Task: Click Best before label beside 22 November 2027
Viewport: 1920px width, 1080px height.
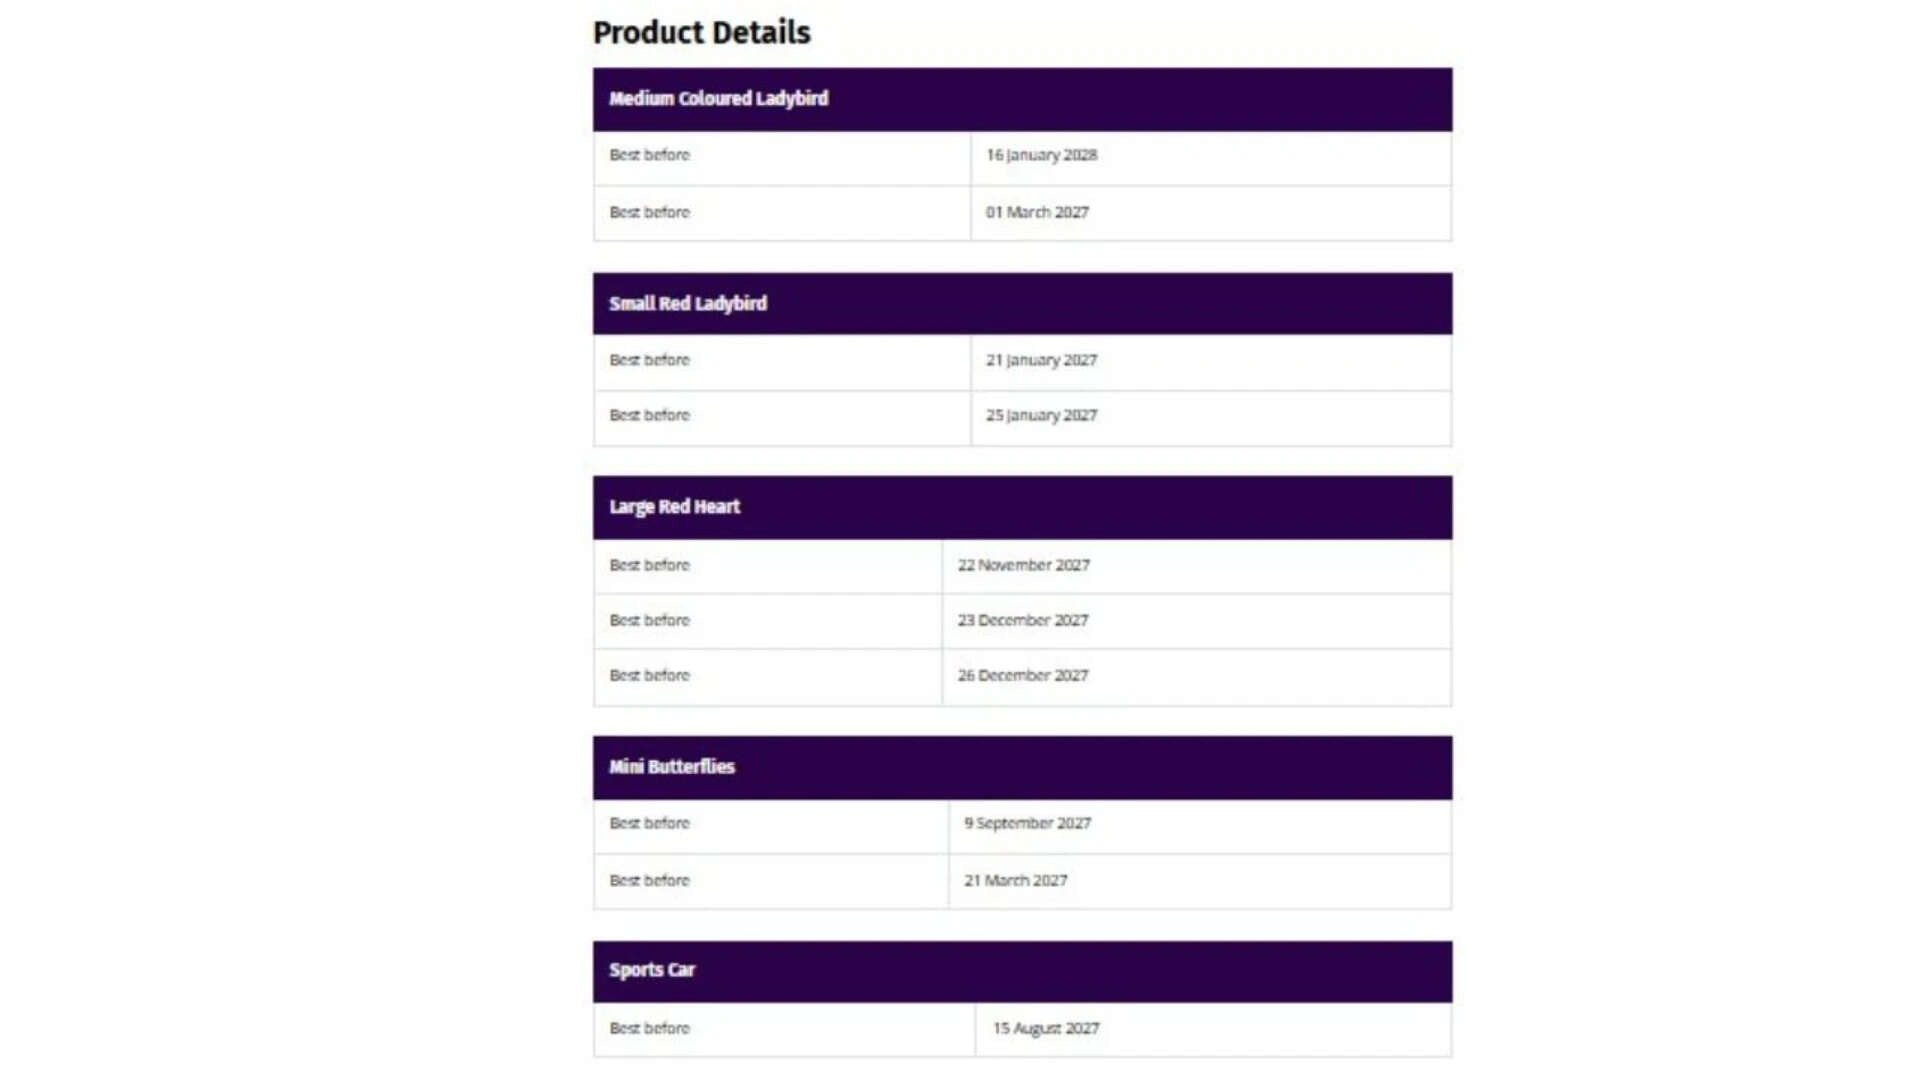Action: pos(649,565)
